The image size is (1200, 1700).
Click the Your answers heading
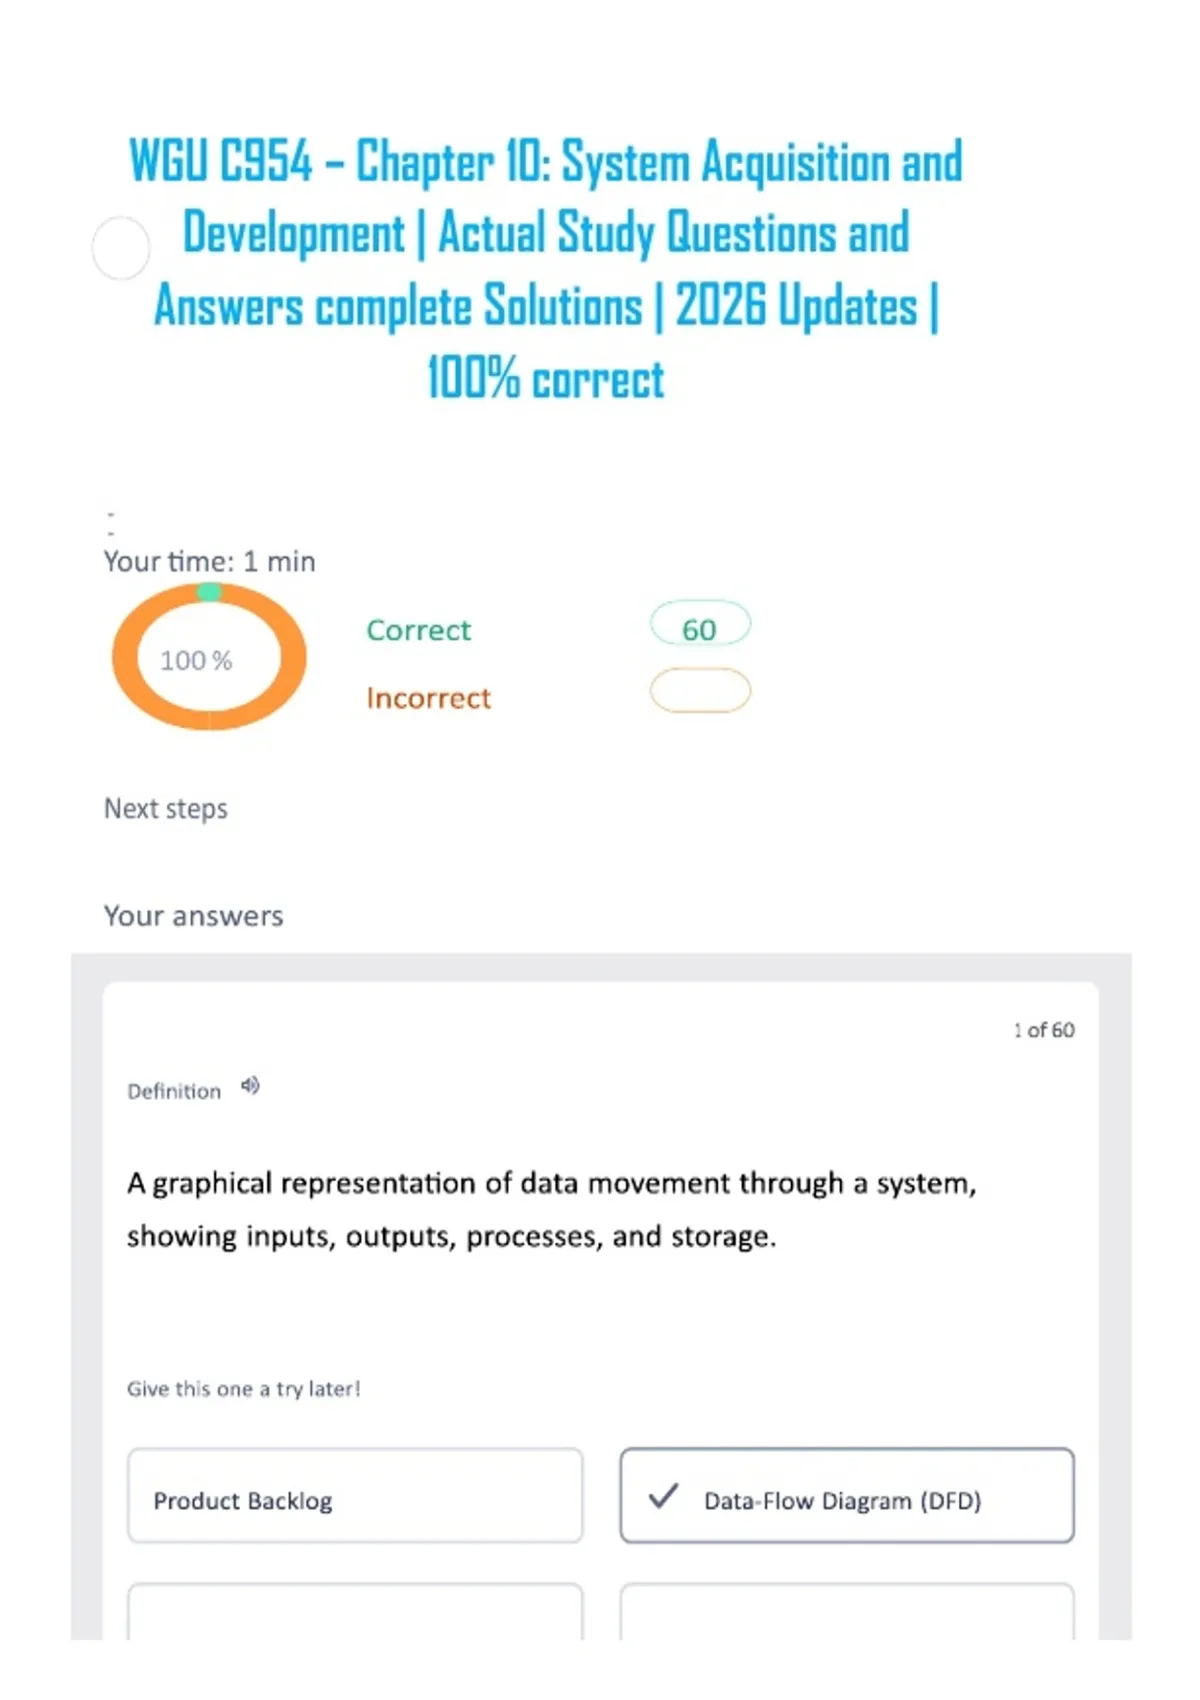tap(194, 916)
